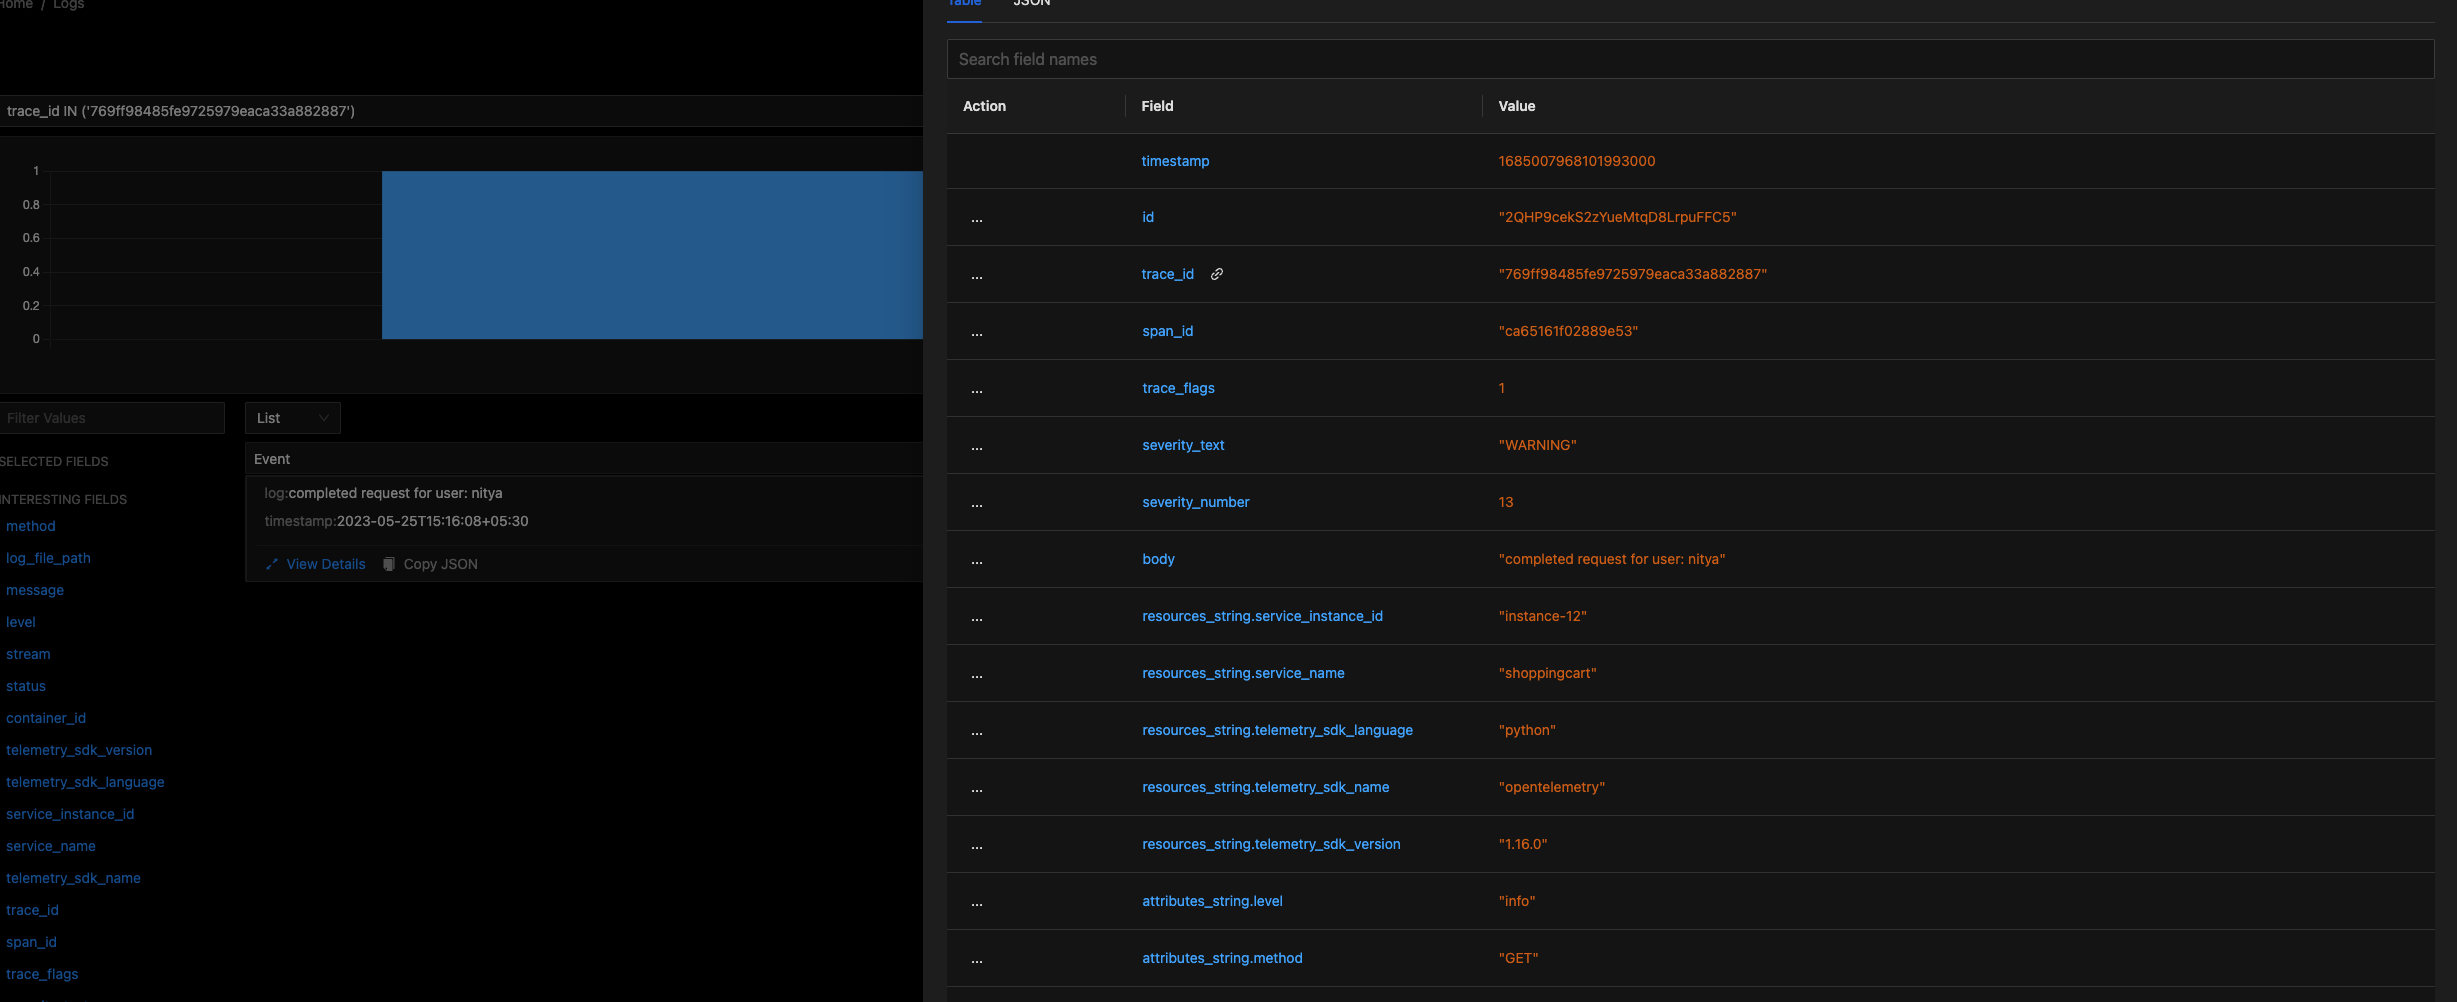The width and height of the screenshot is (2457, 1002).
Task: Select service_name in the interesting fields list
Action: [50, 845]
